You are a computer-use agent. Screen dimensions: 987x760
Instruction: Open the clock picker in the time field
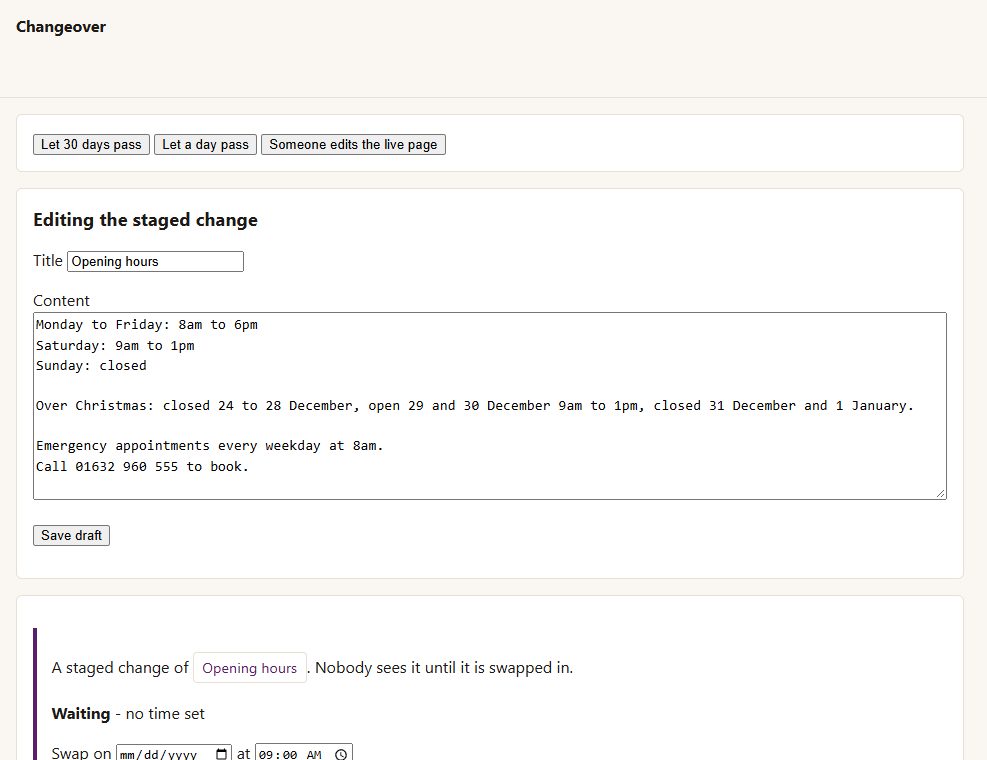pyautogui.click(x=341, y=754)
